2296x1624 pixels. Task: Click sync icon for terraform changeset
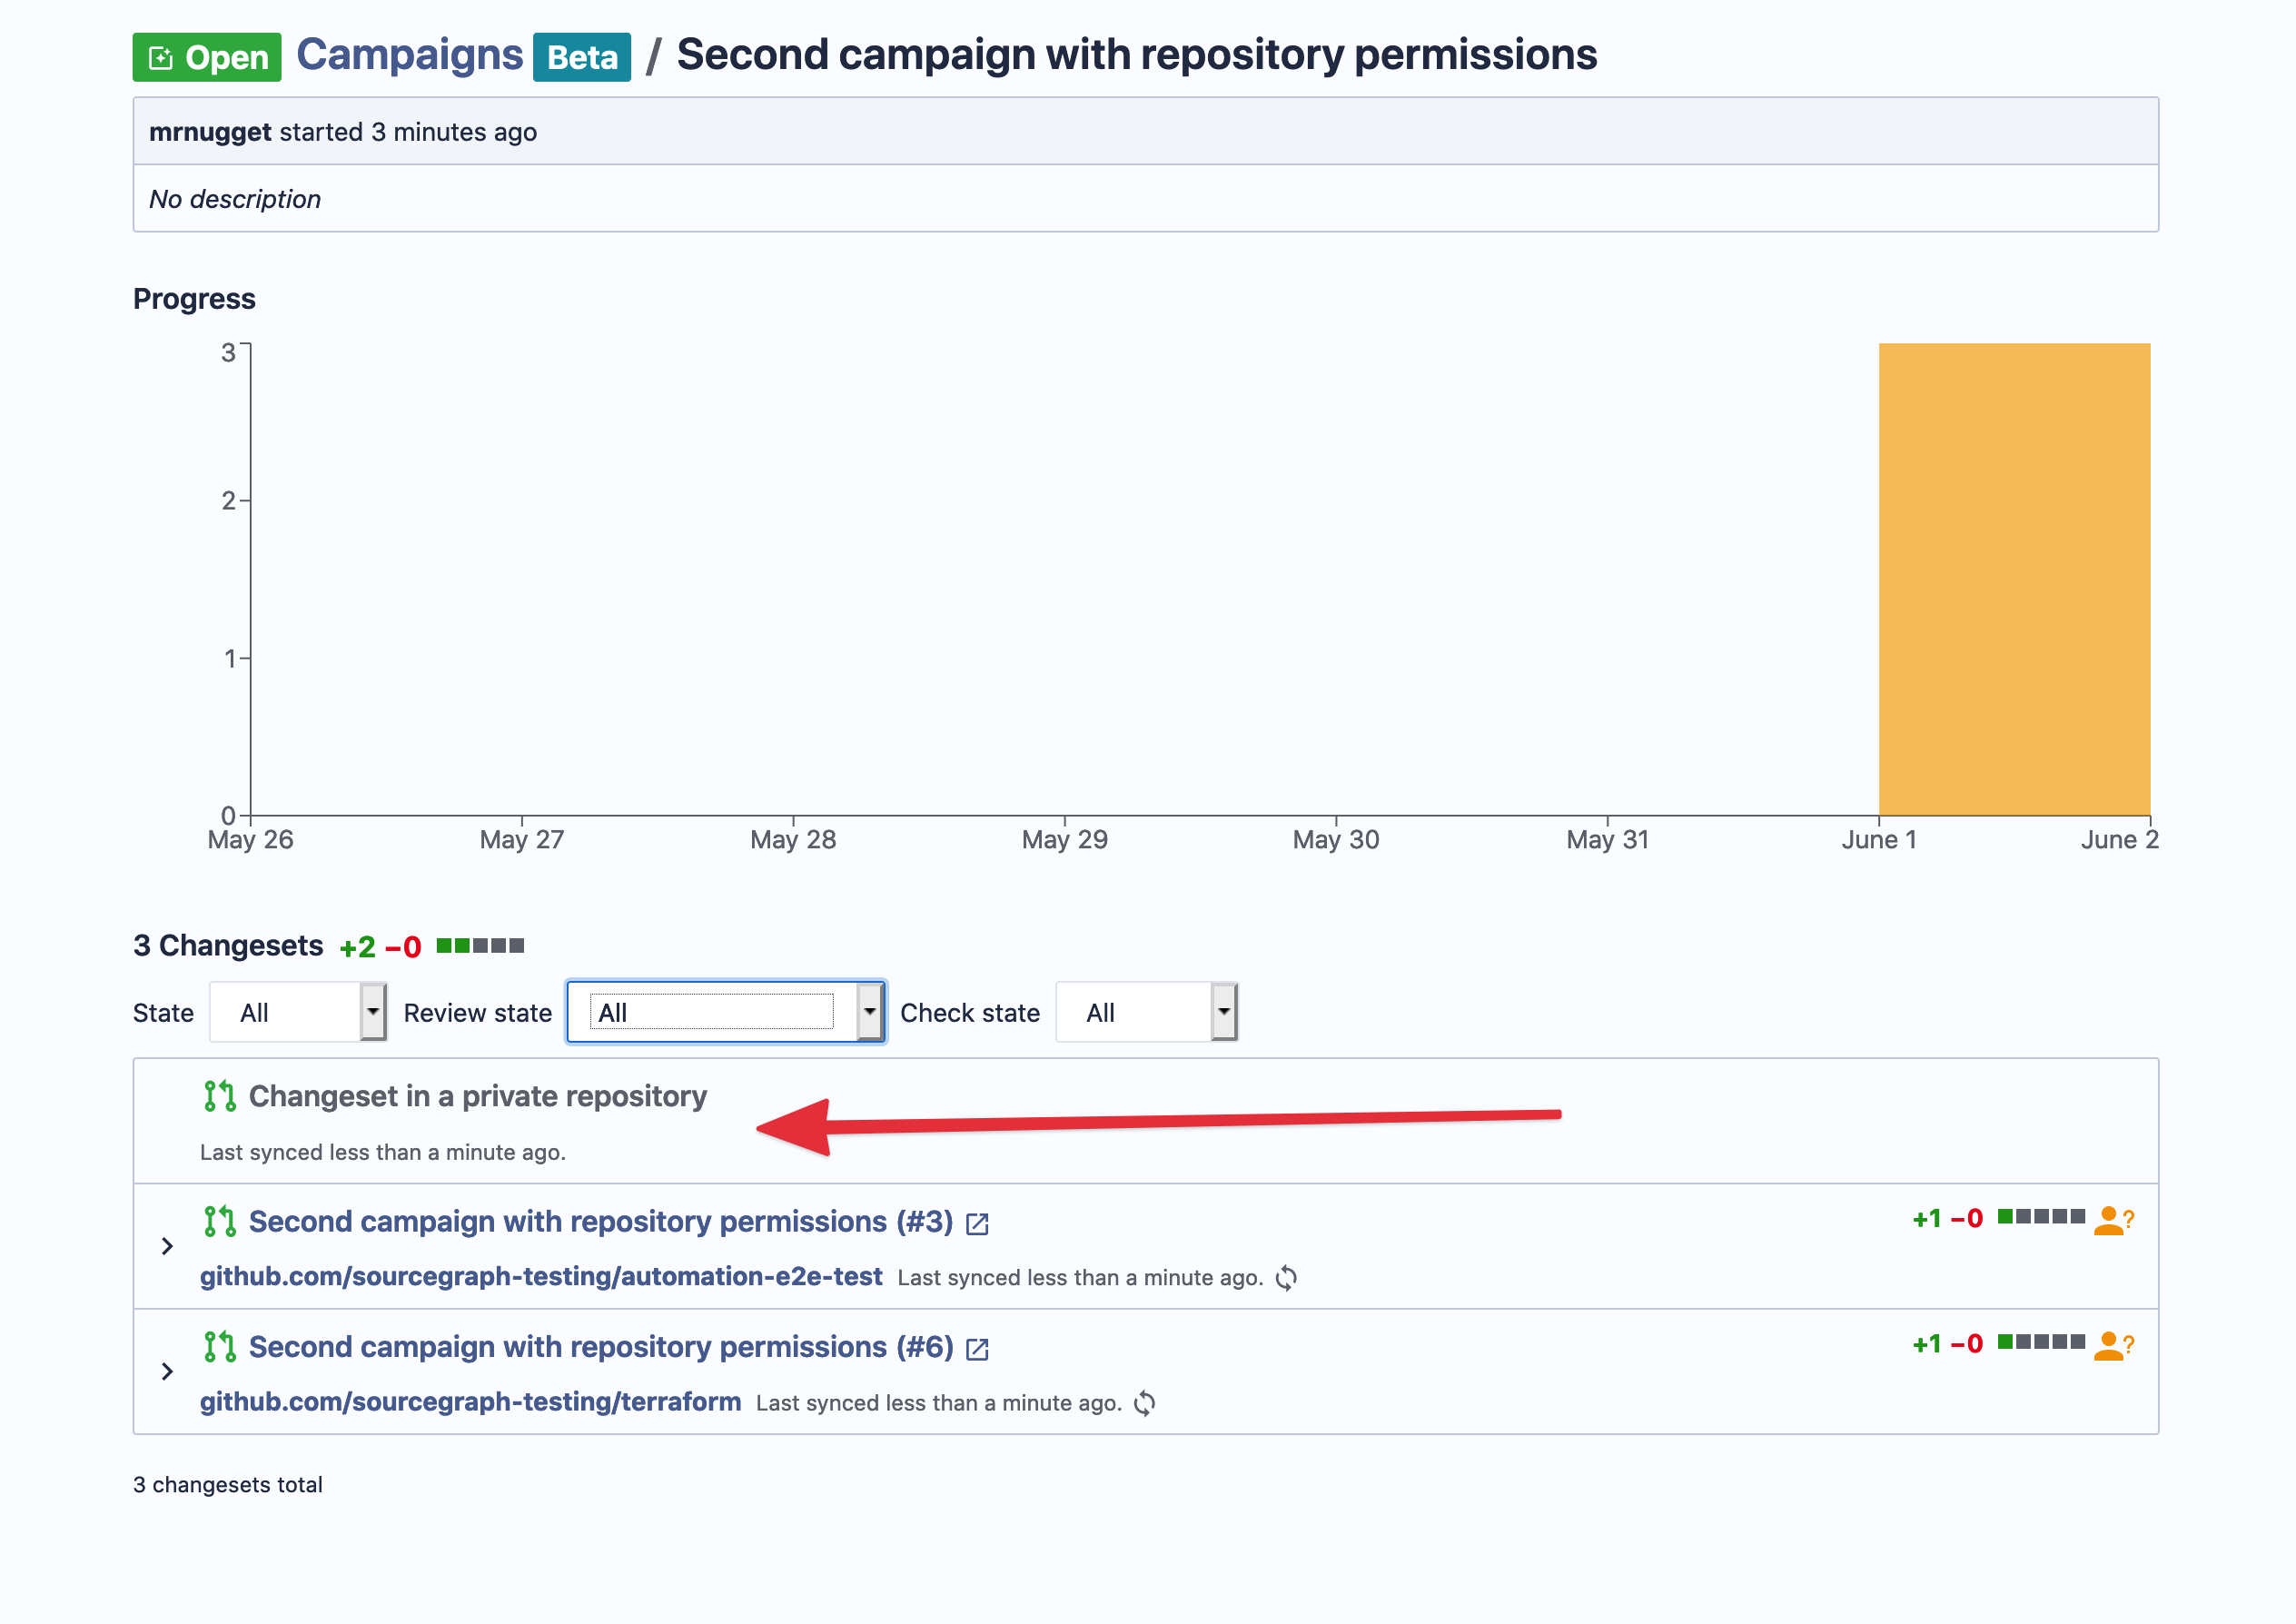(1145, 1403)
